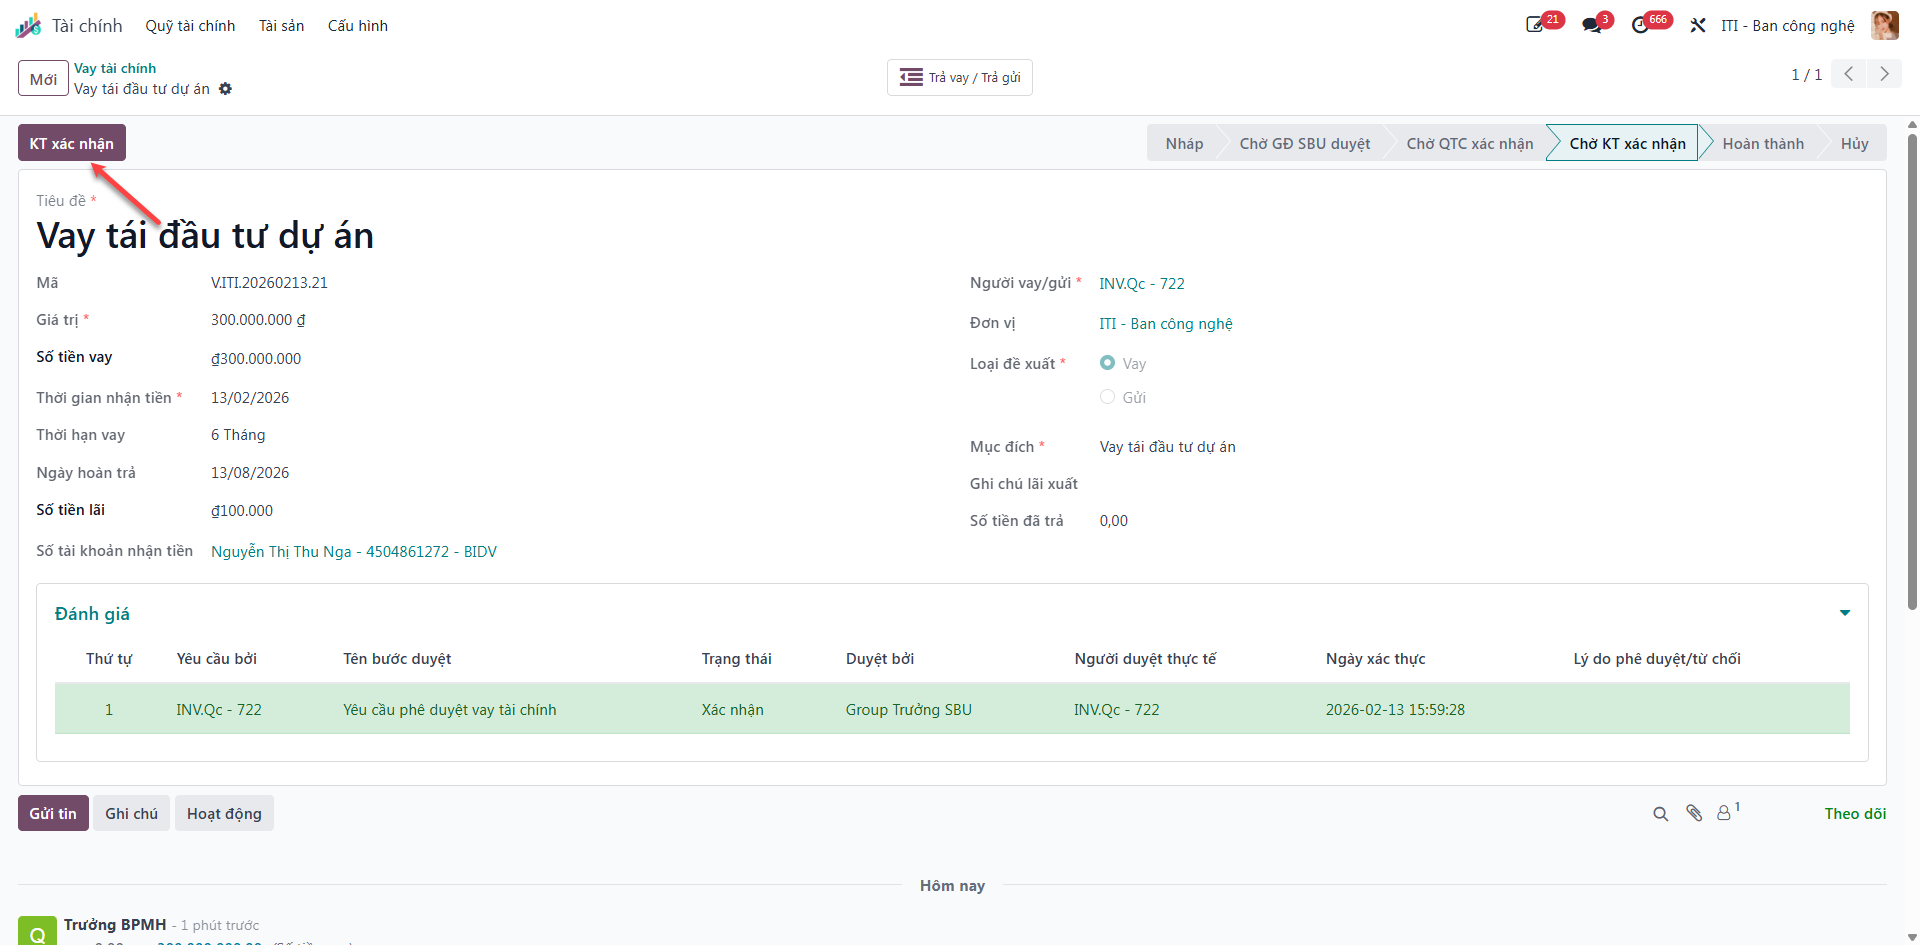Open the Tài chính app home icon
Image resolution: width=1920 pixels, height=945 pixels.
click(28, 26)
